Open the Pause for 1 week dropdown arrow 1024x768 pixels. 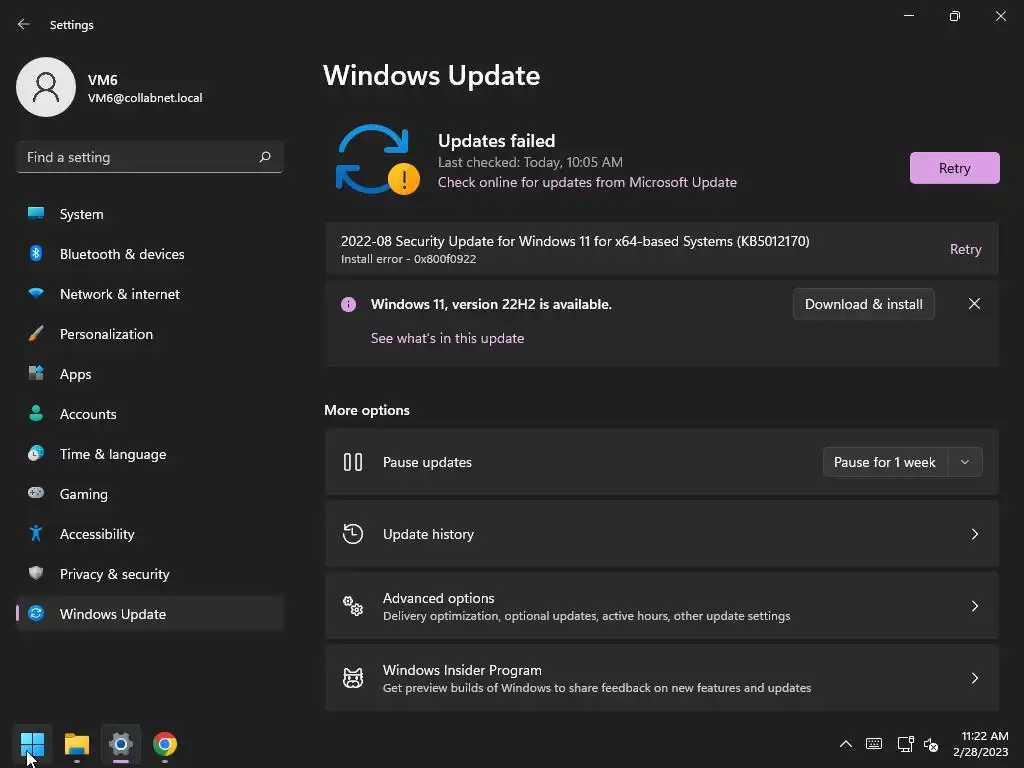pos(965,462)
